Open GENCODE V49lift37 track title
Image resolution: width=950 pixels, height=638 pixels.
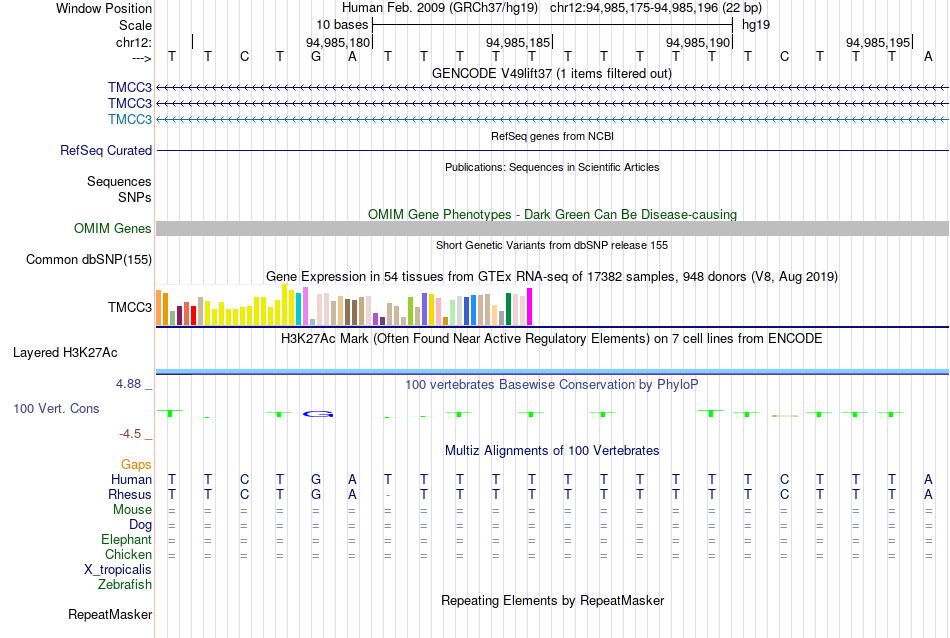(x=552, y=73)
